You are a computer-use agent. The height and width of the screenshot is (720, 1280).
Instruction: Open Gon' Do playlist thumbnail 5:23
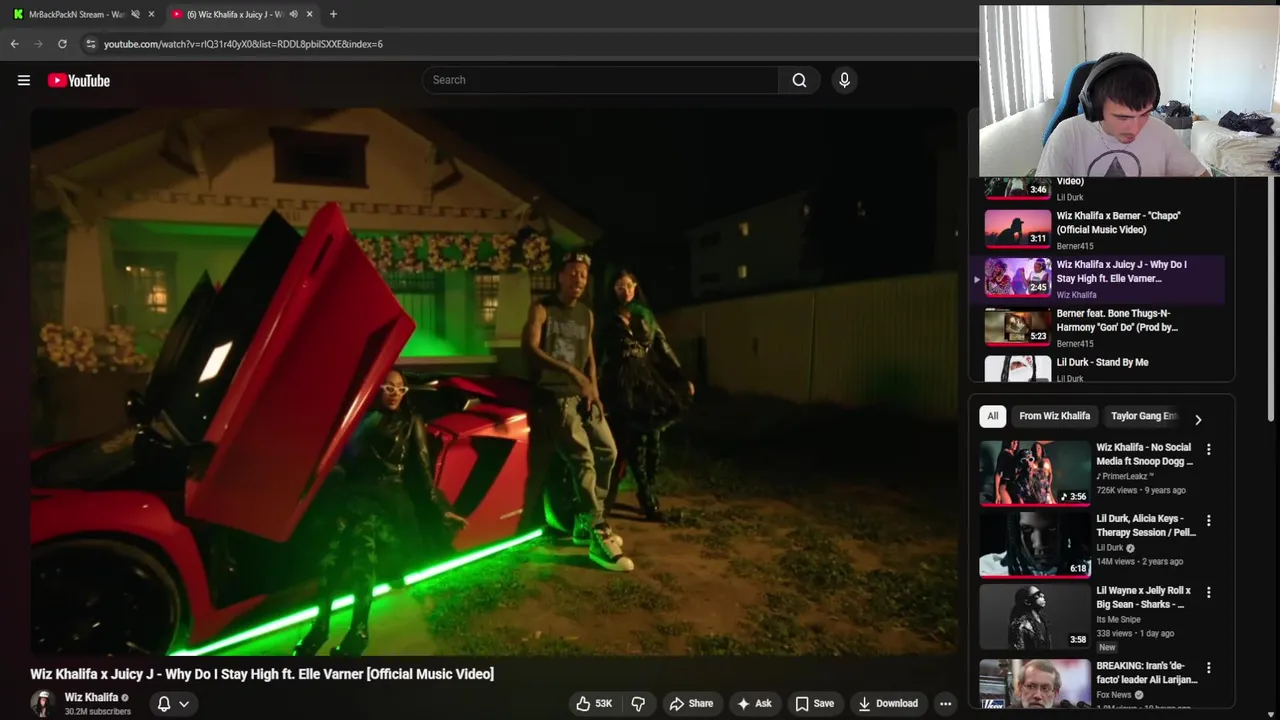coord(1017,327)
